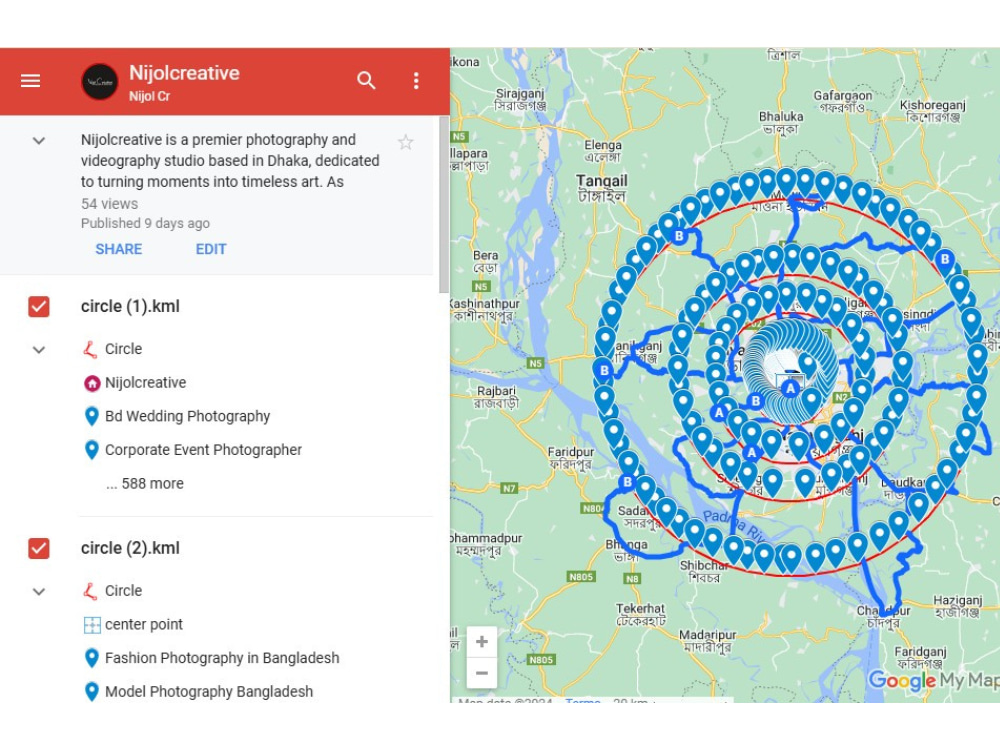Open the three-dot more options menu
Viewport: 1000px width, 750px height.
tap(416, 80)
